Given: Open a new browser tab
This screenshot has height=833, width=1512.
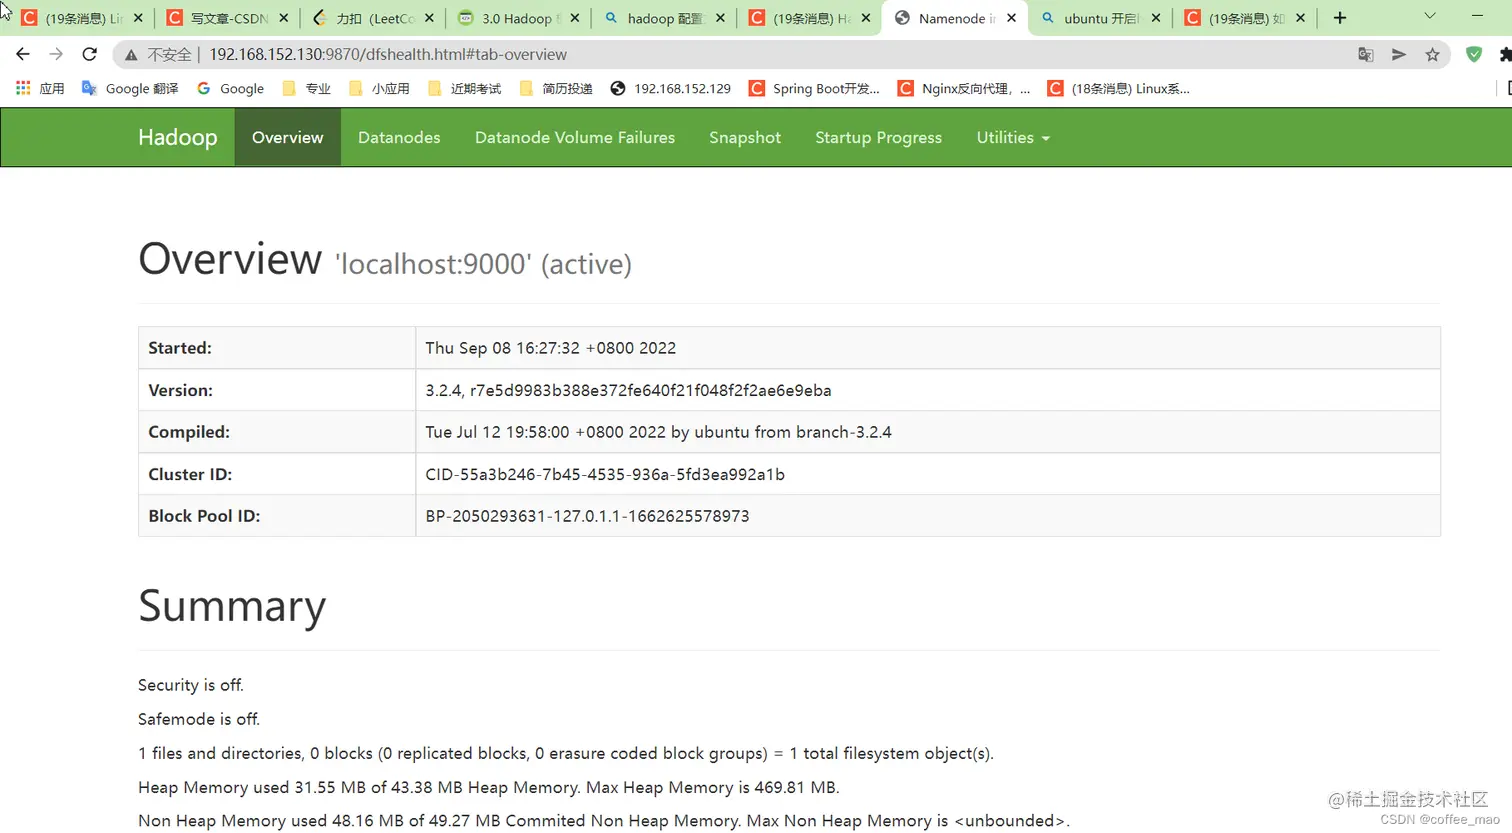Looking at the screenshot, I should coord(1340,18).
